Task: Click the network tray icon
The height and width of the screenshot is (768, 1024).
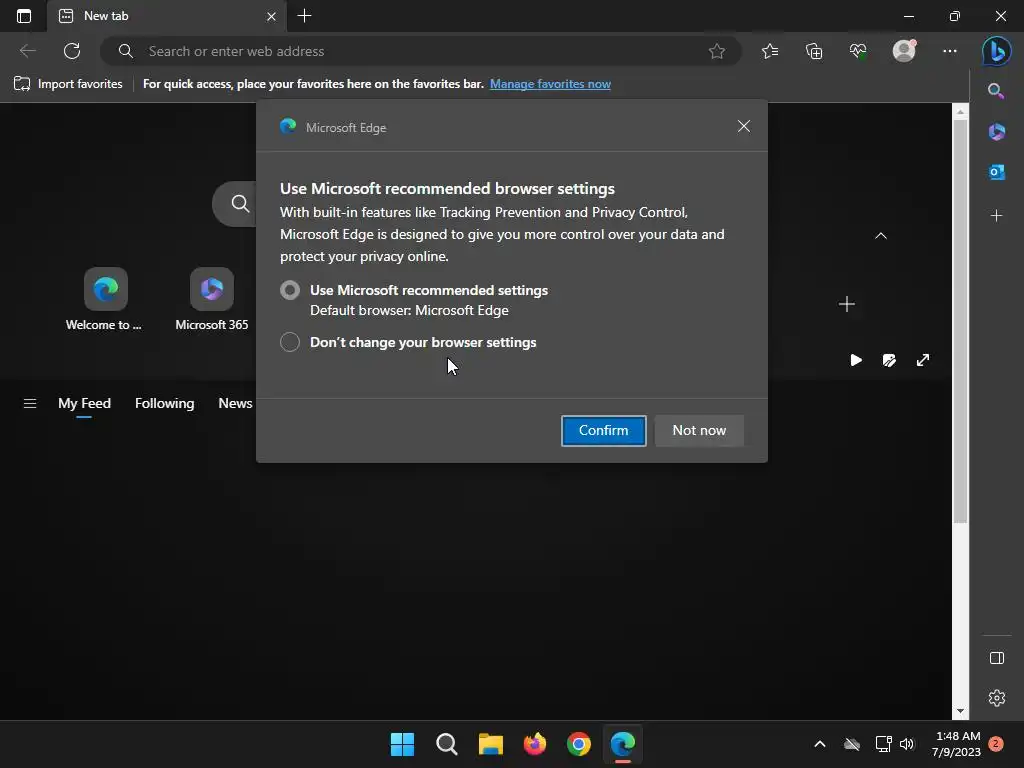Action: 883,744
